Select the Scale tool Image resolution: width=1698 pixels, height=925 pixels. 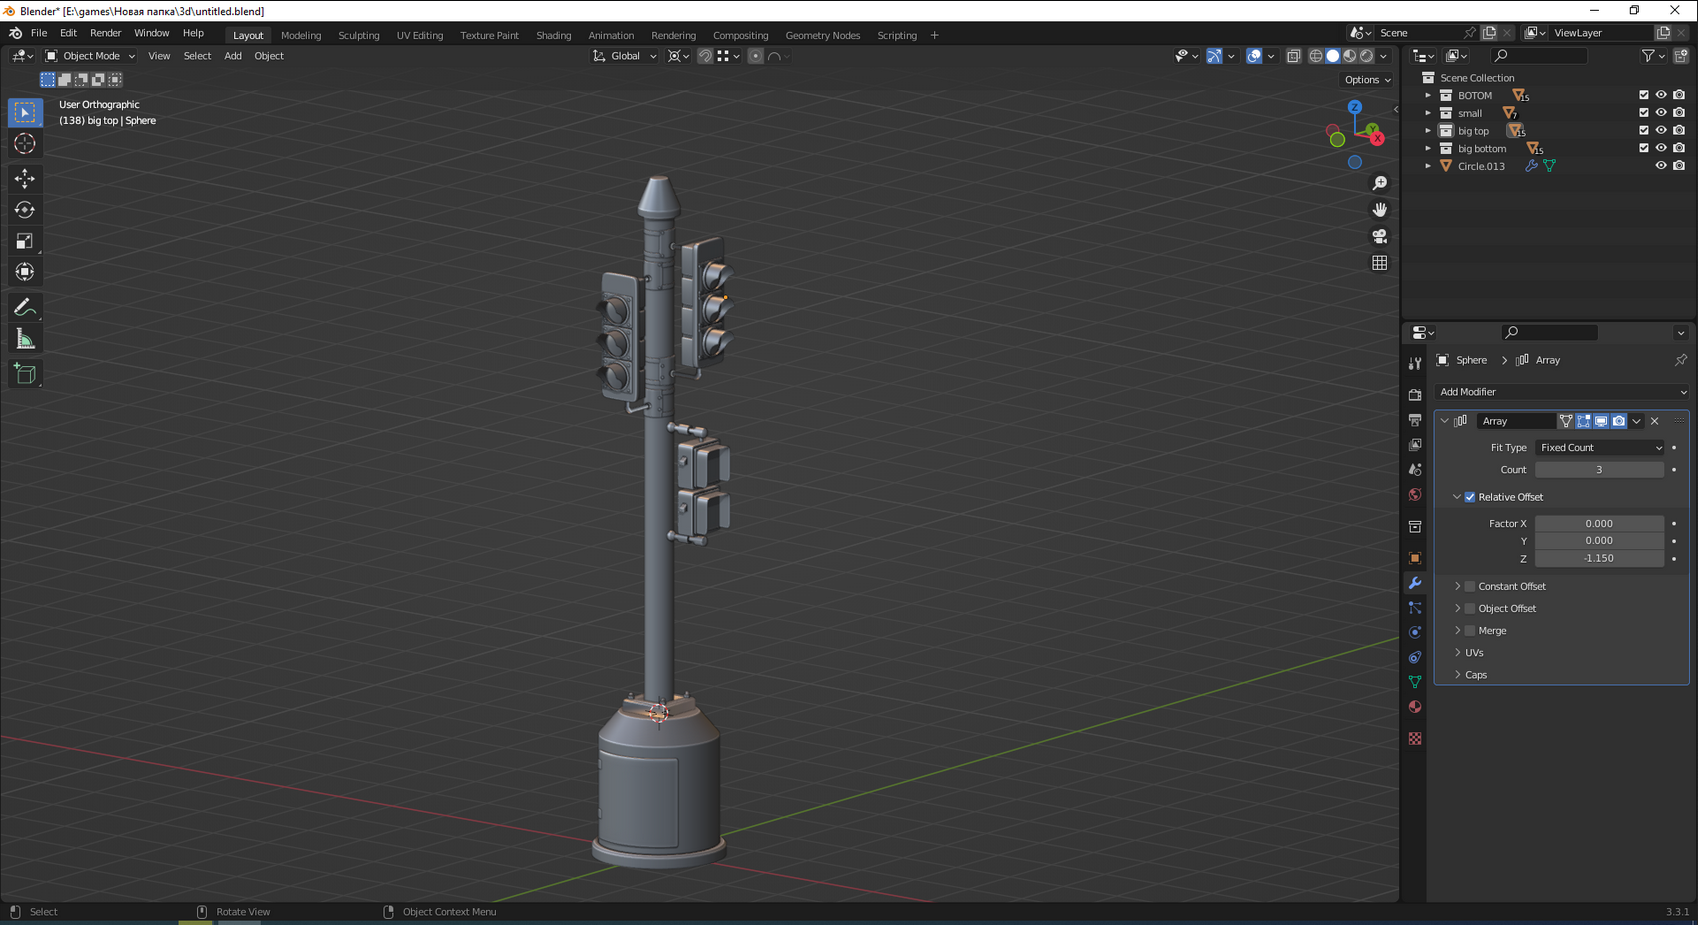click(25, 241)
